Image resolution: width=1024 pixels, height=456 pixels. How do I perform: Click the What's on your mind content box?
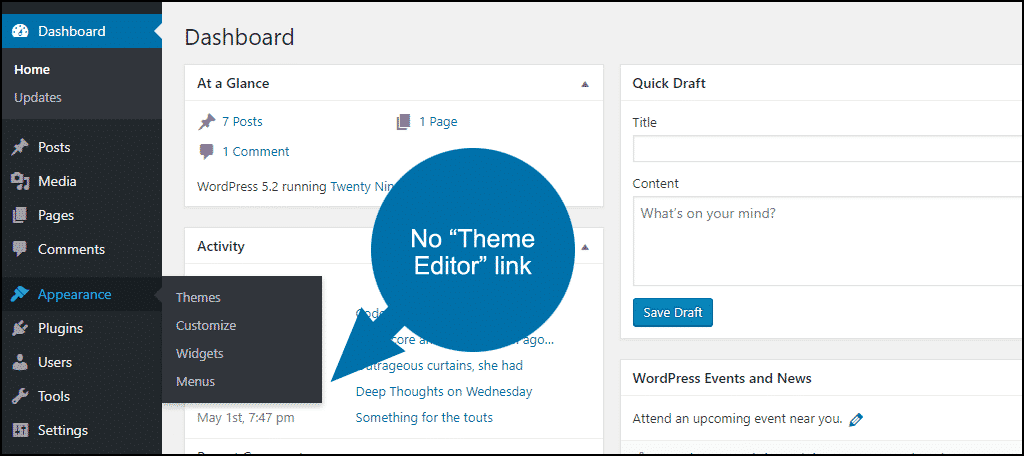(828, 241)
